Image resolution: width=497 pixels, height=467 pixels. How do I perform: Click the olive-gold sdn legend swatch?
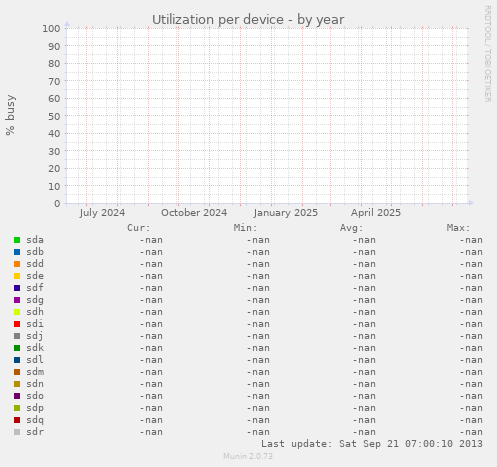point(17,384)
